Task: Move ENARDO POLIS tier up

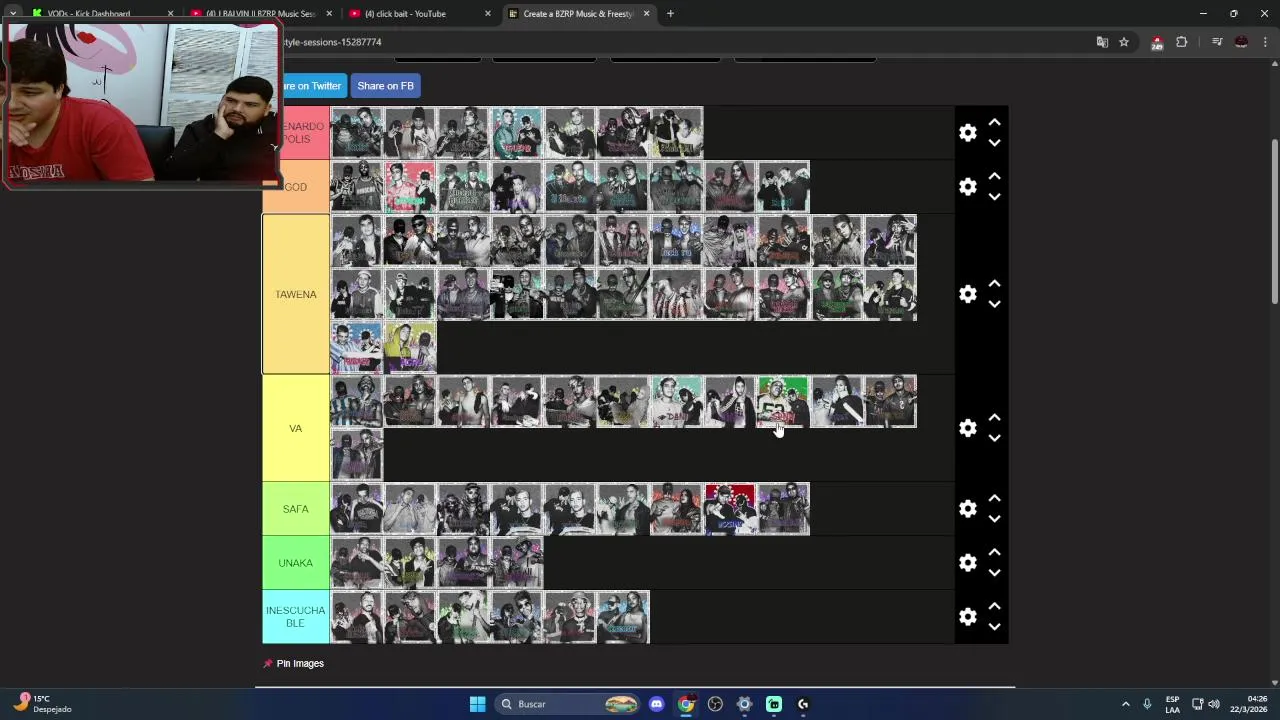Action: [994, 122]
